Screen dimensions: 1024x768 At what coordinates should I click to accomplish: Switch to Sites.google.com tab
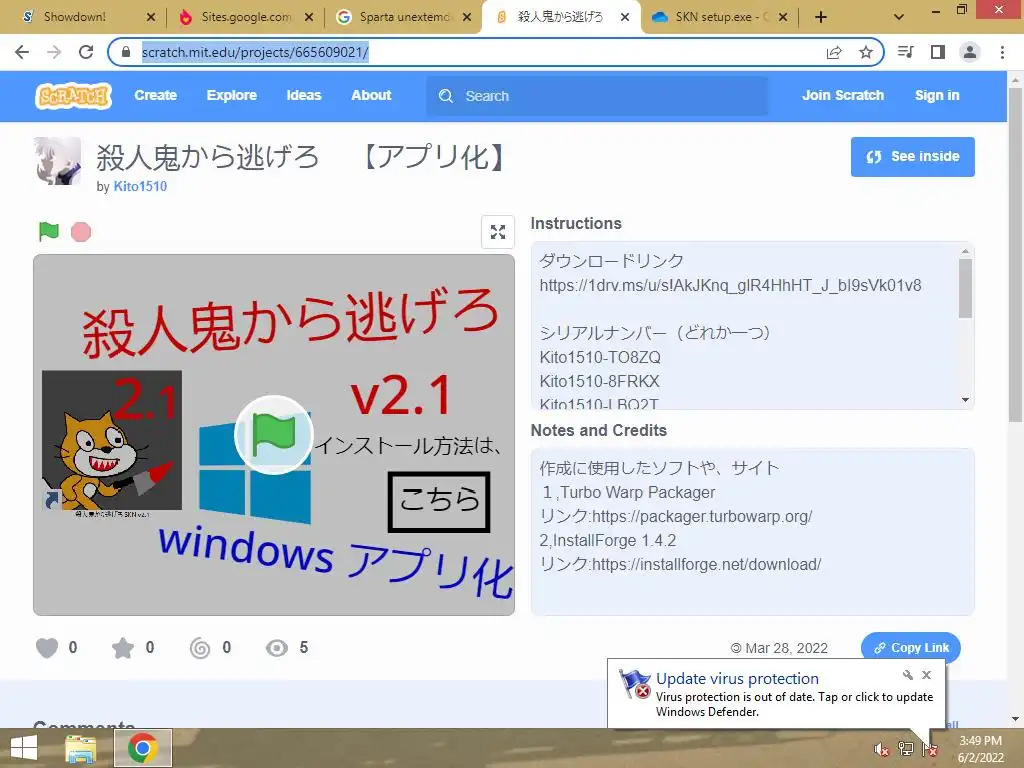pyautogui.click(x=246, y=17)
